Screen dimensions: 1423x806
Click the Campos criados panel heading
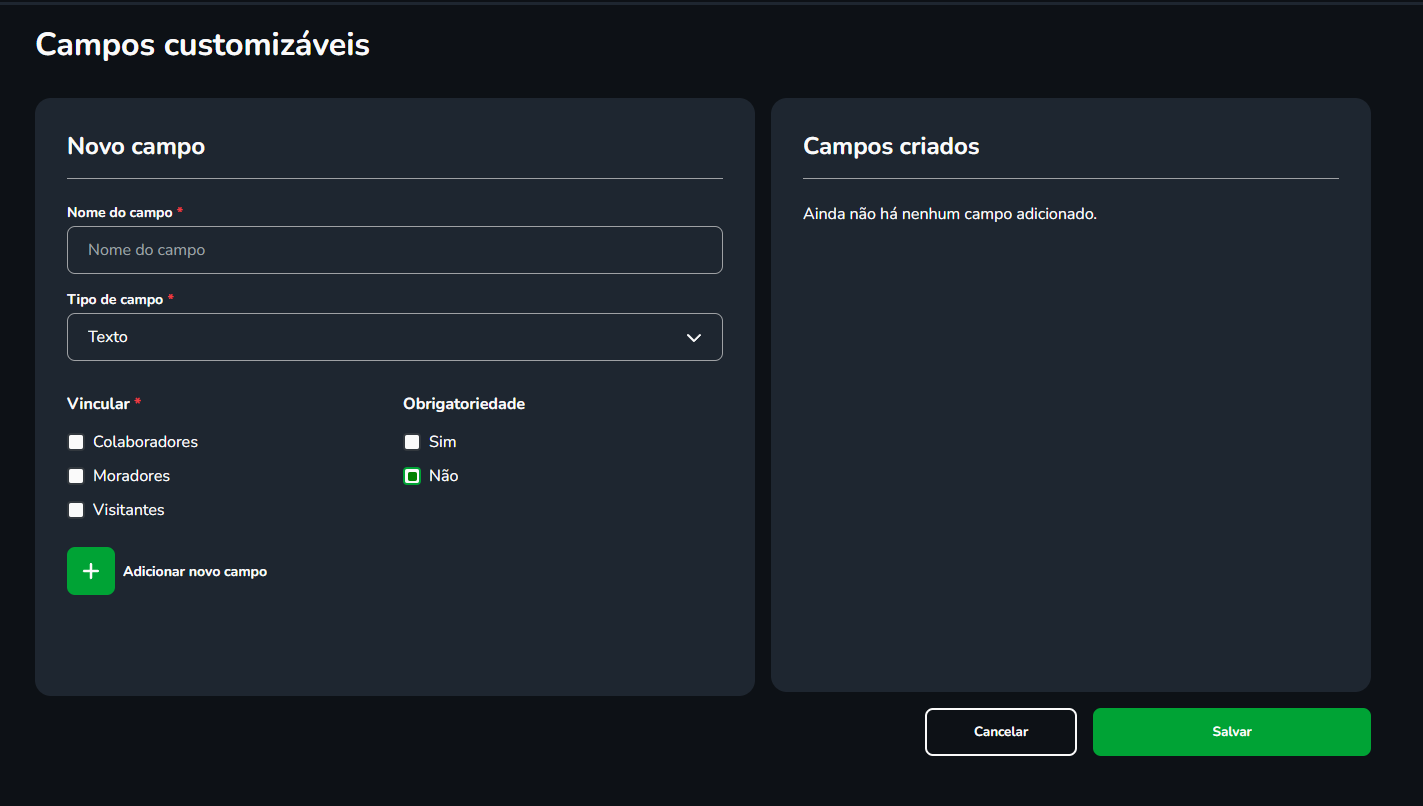tap(891, 146)
